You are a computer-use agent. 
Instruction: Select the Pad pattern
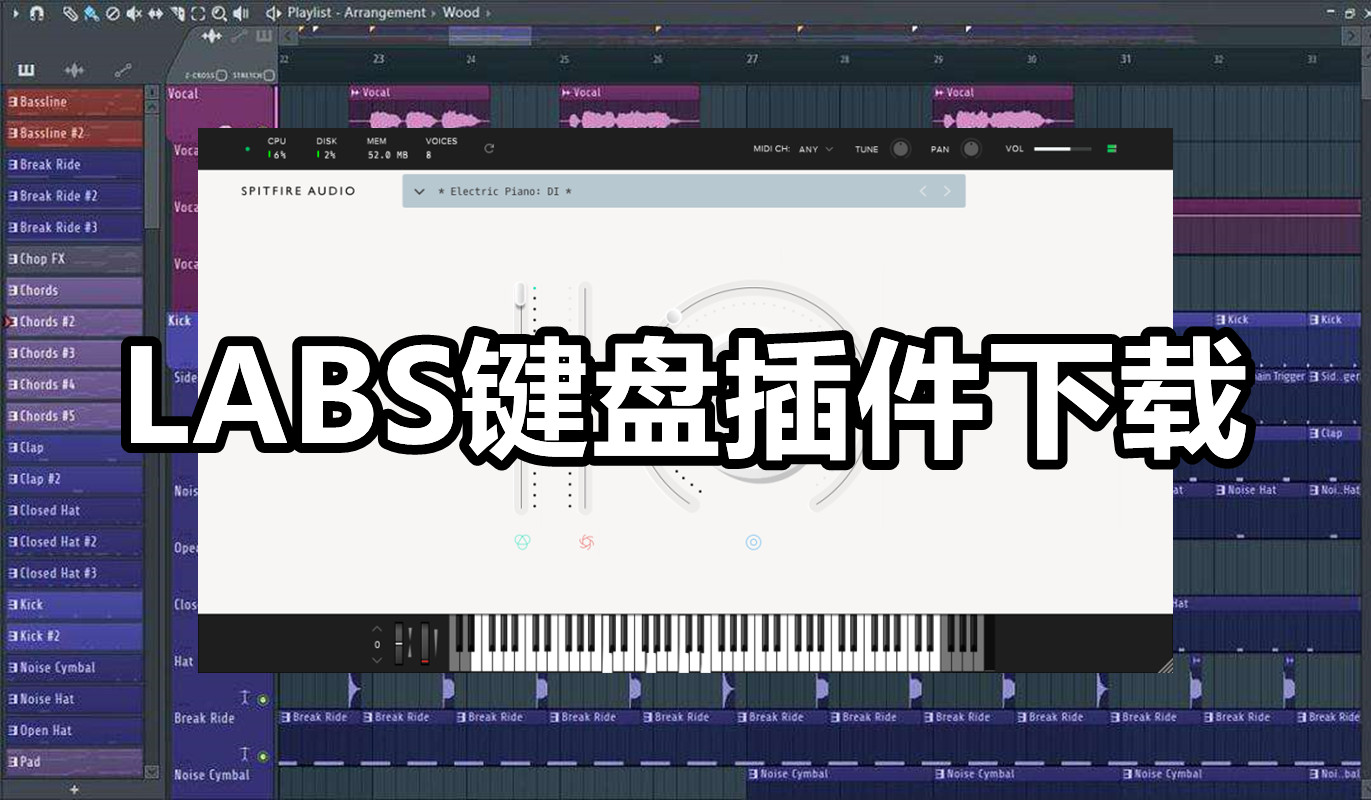pyautogui.click(x=74, y=761)
